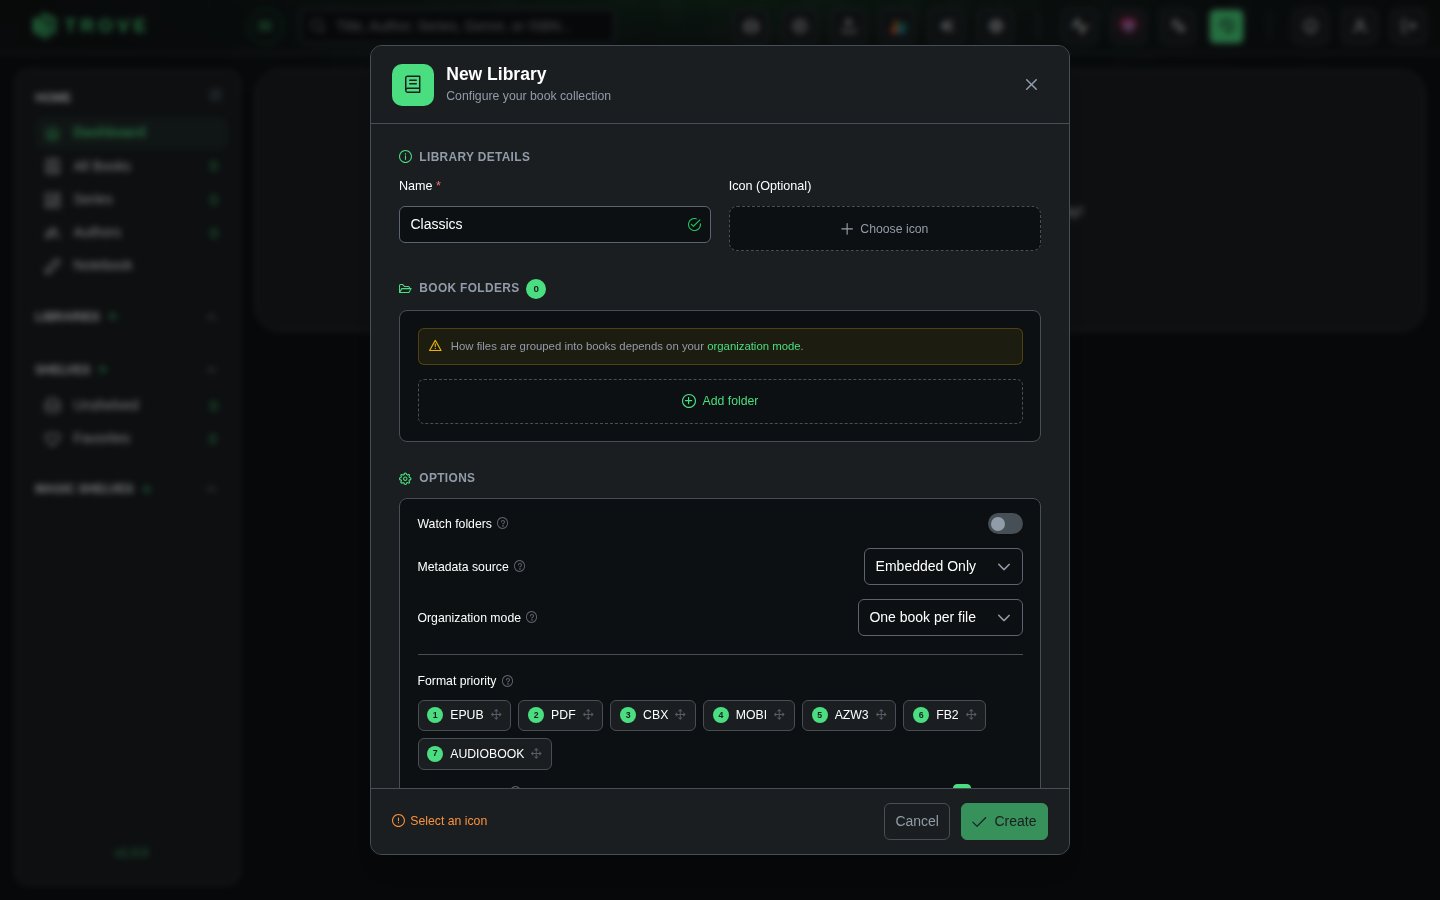Expand the Organization mode dropdown

point(940,617)
